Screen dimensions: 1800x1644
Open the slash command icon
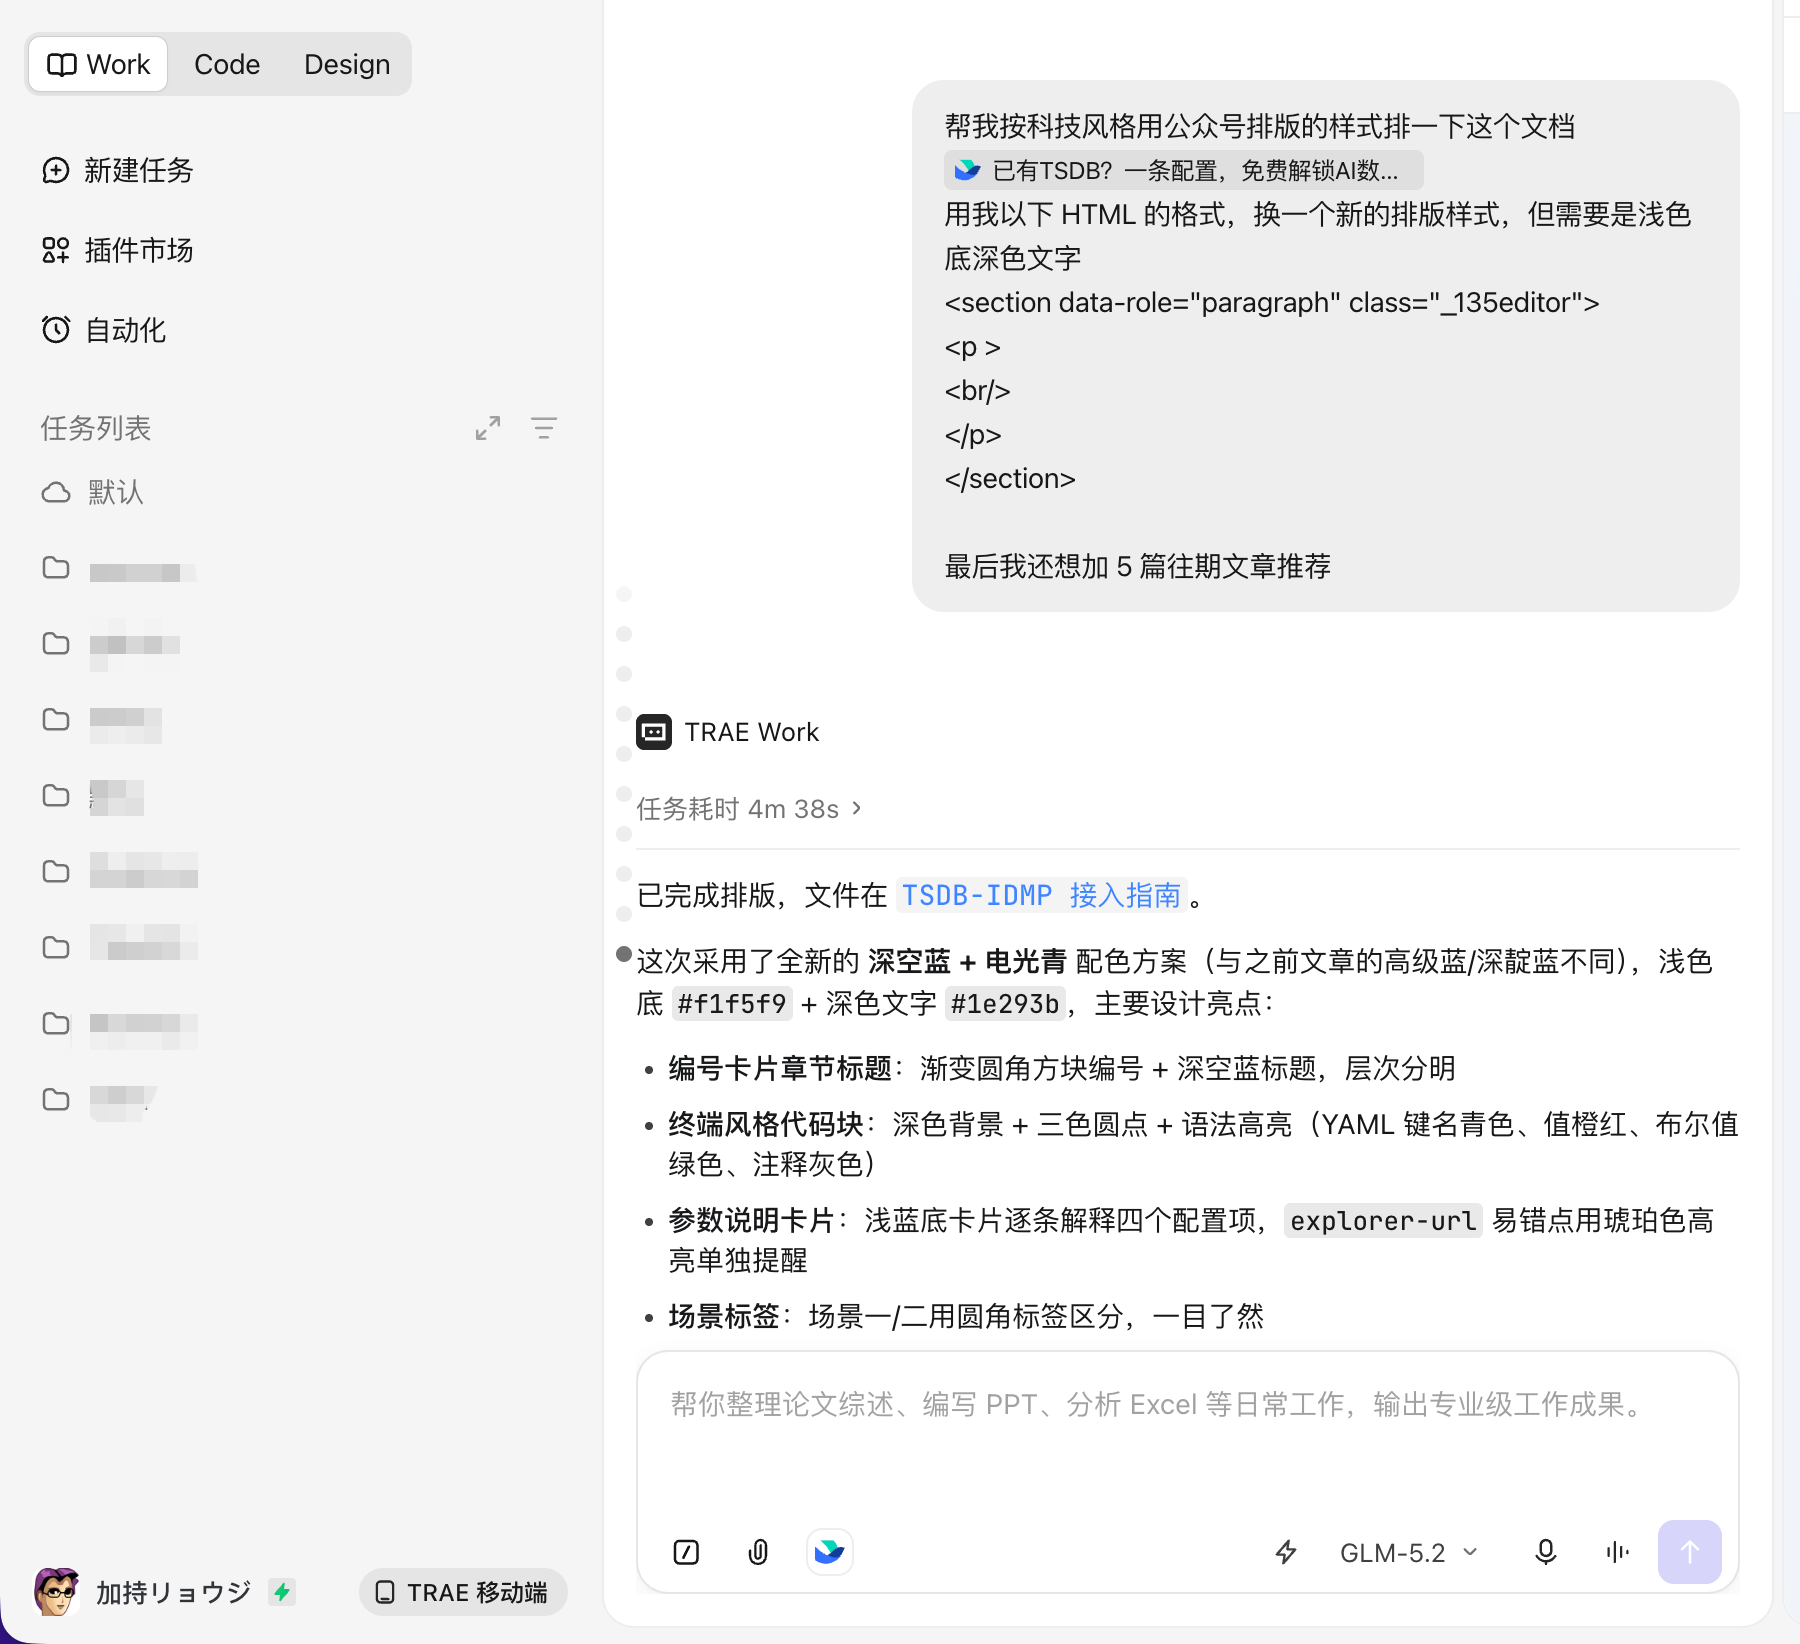pyautogui.click(x=686, y=1552)
